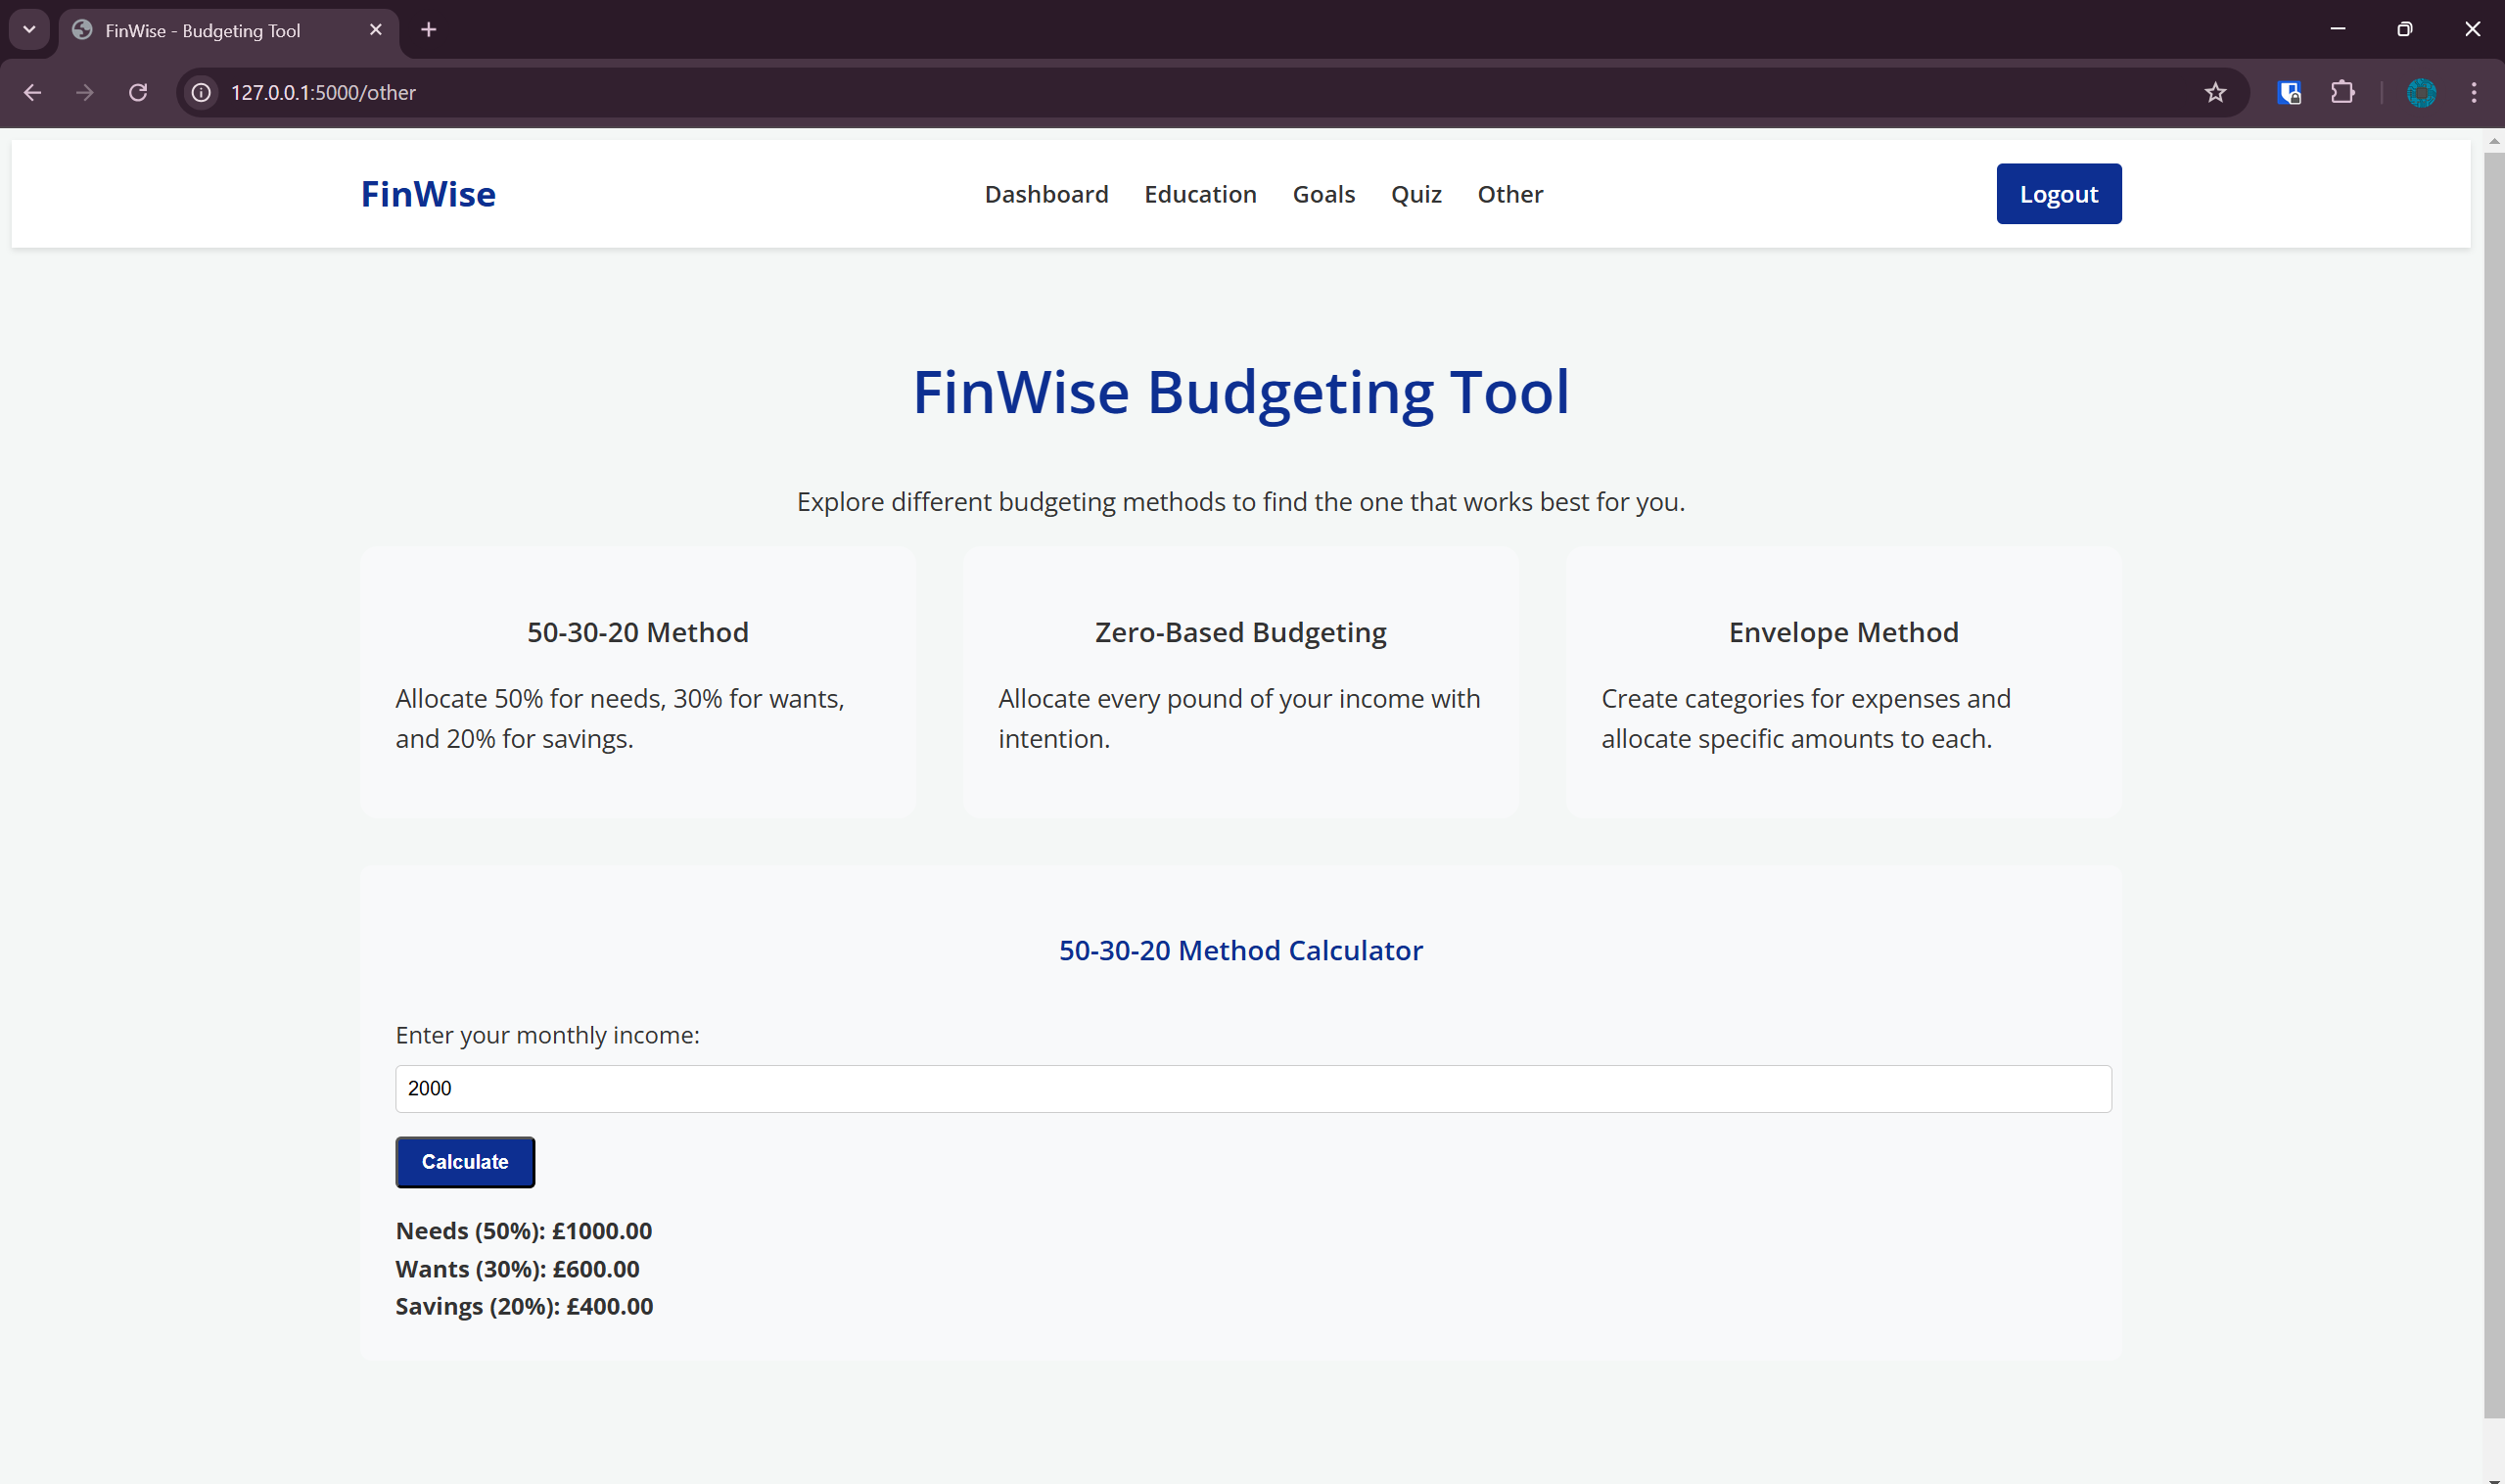Open Chrome three-dot menu
2505x1484 pixels.
click(x=2473, y=92)
